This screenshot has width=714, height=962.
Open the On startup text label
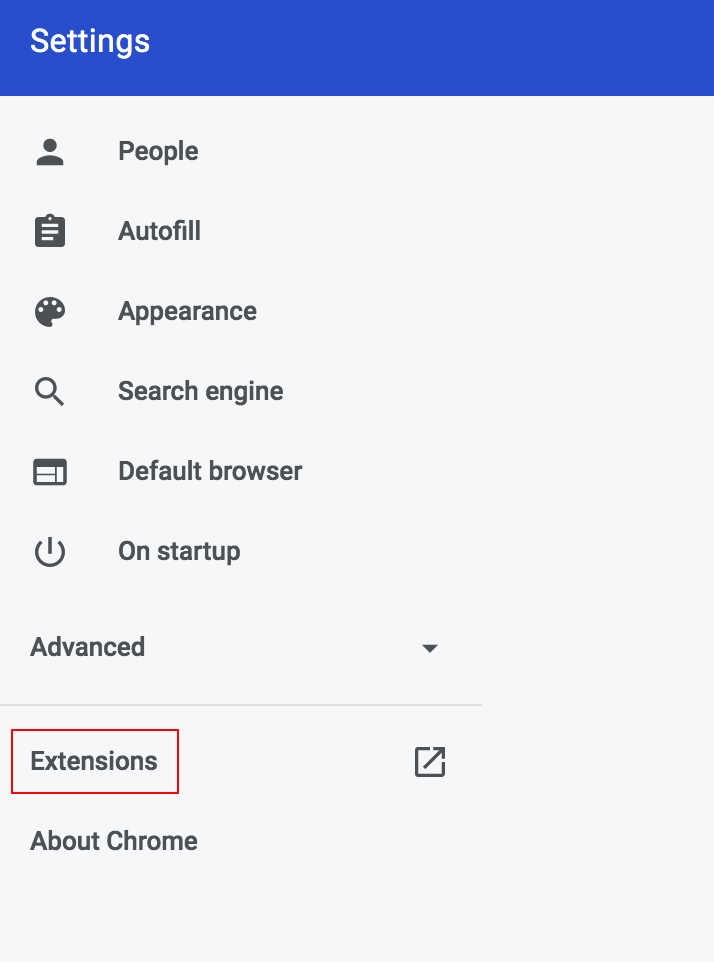(179, 551)
